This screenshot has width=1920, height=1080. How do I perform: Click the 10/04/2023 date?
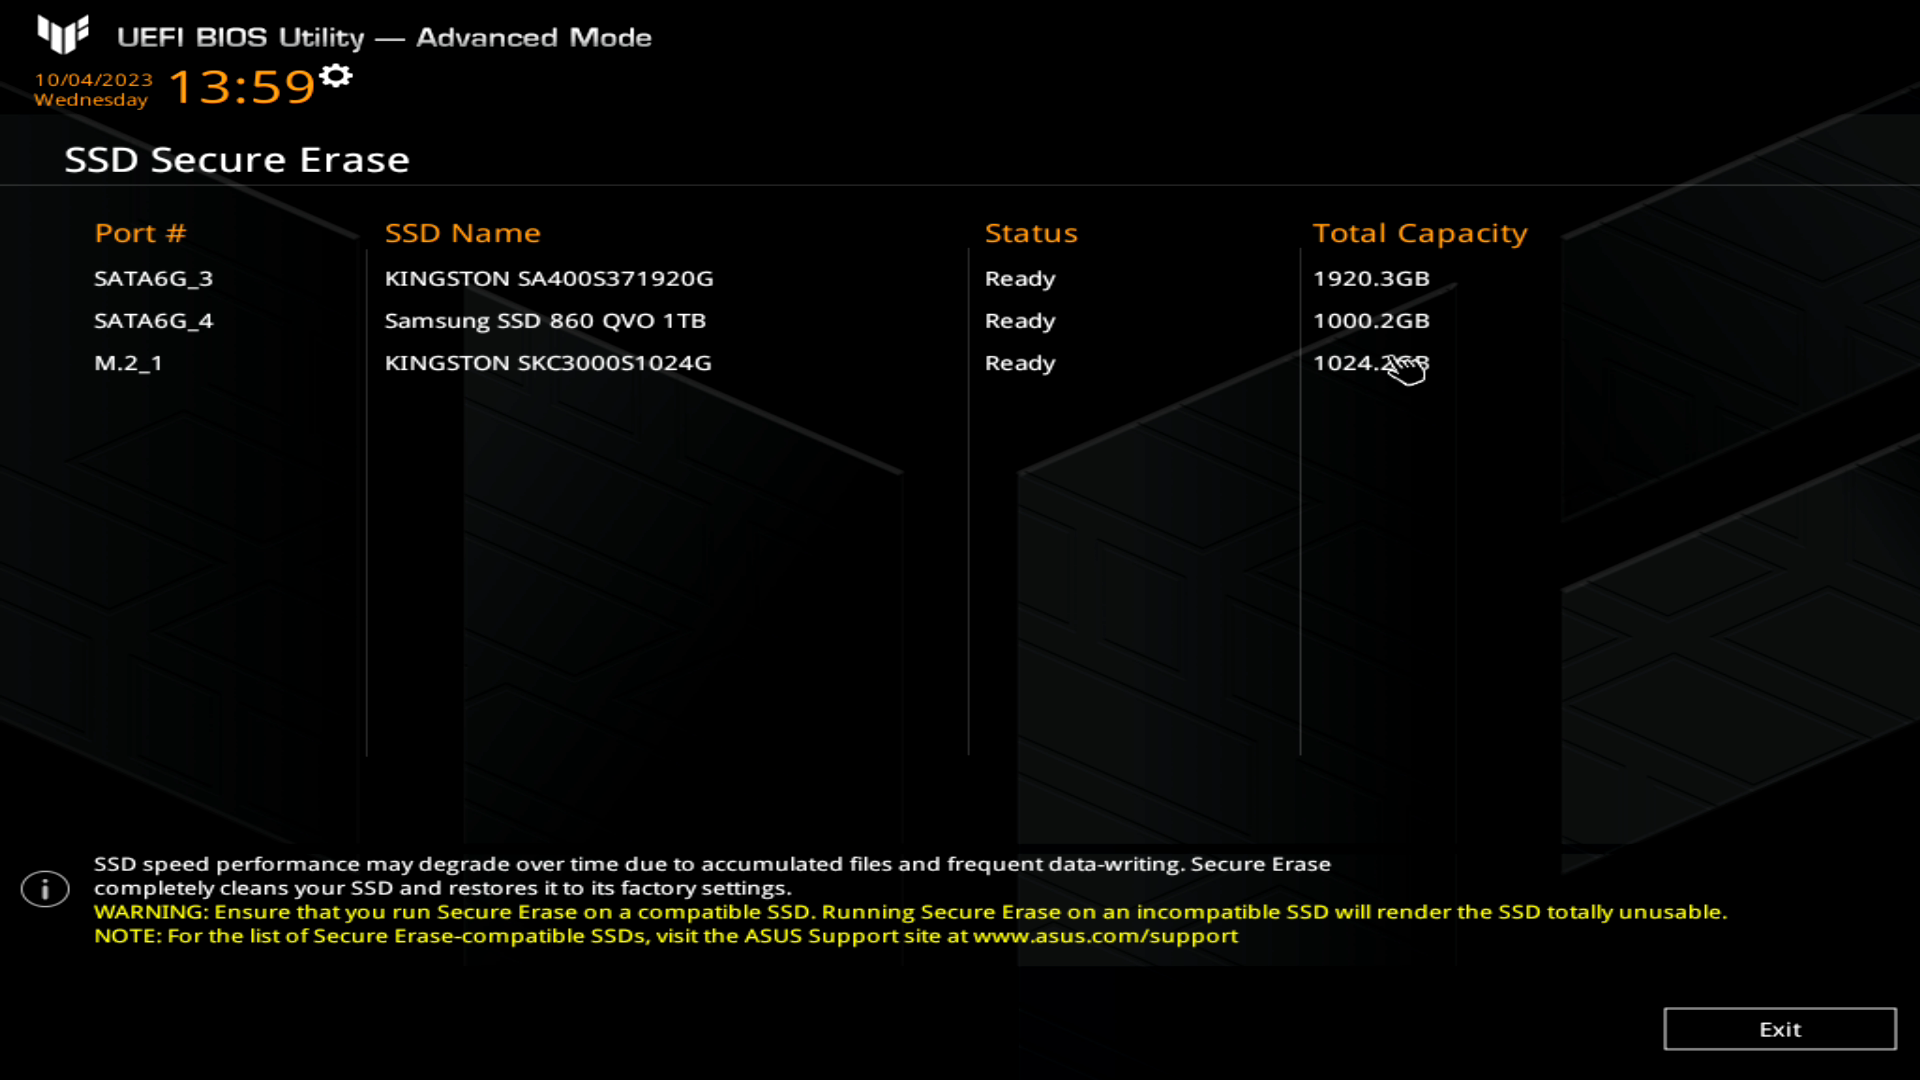coord(94,80)
